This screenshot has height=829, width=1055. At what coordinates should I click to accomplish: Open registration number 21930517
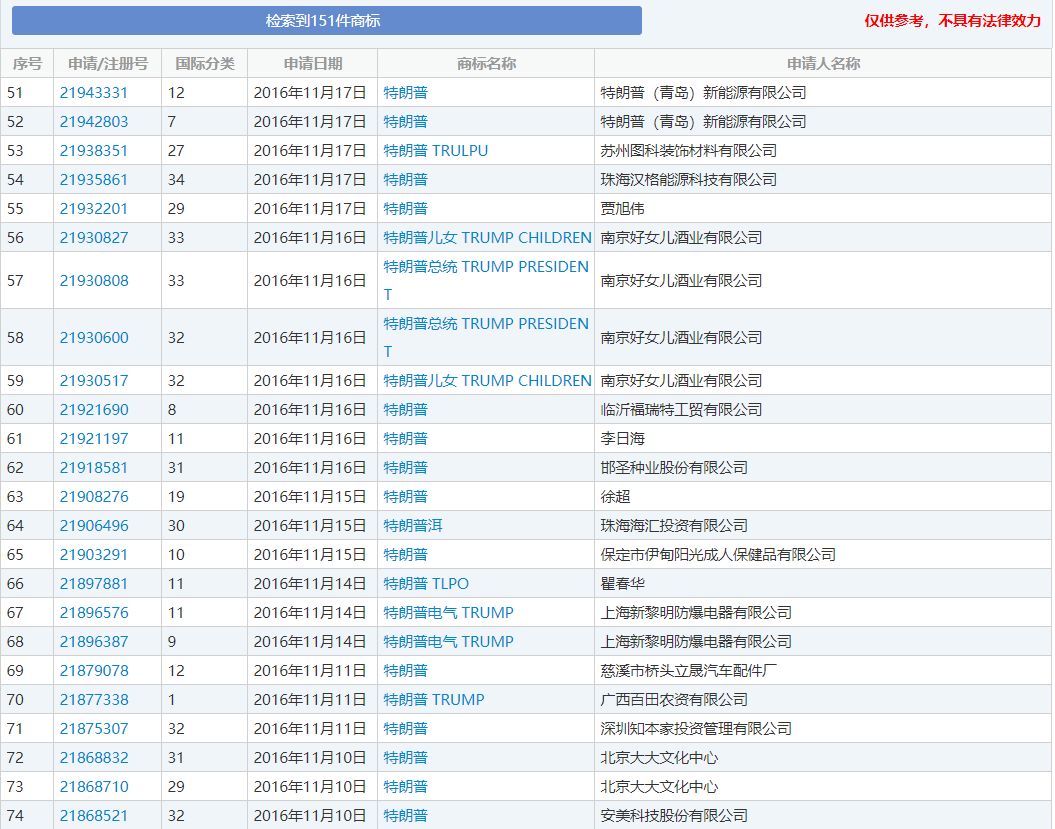point(94,380)
